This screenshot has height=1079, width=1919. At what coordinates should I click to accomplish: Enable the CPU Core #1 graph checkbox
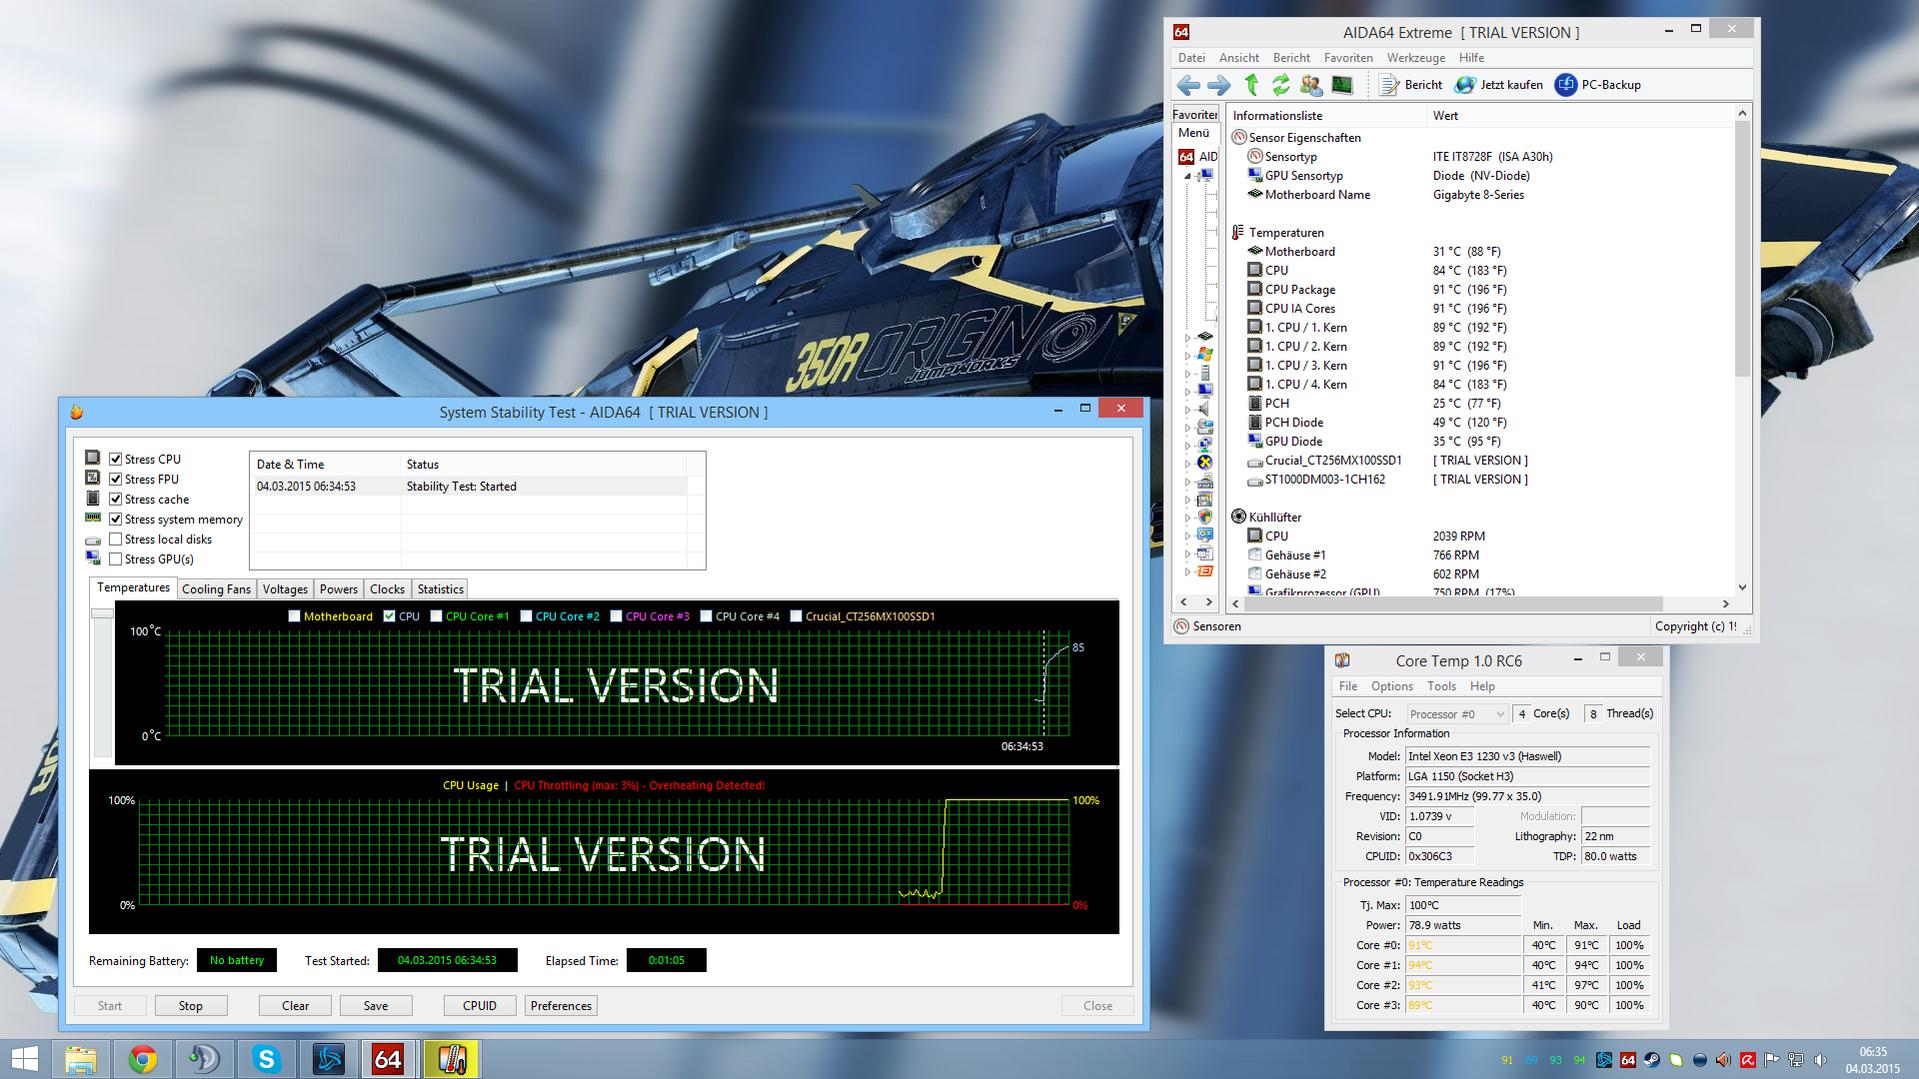point(436,616)
